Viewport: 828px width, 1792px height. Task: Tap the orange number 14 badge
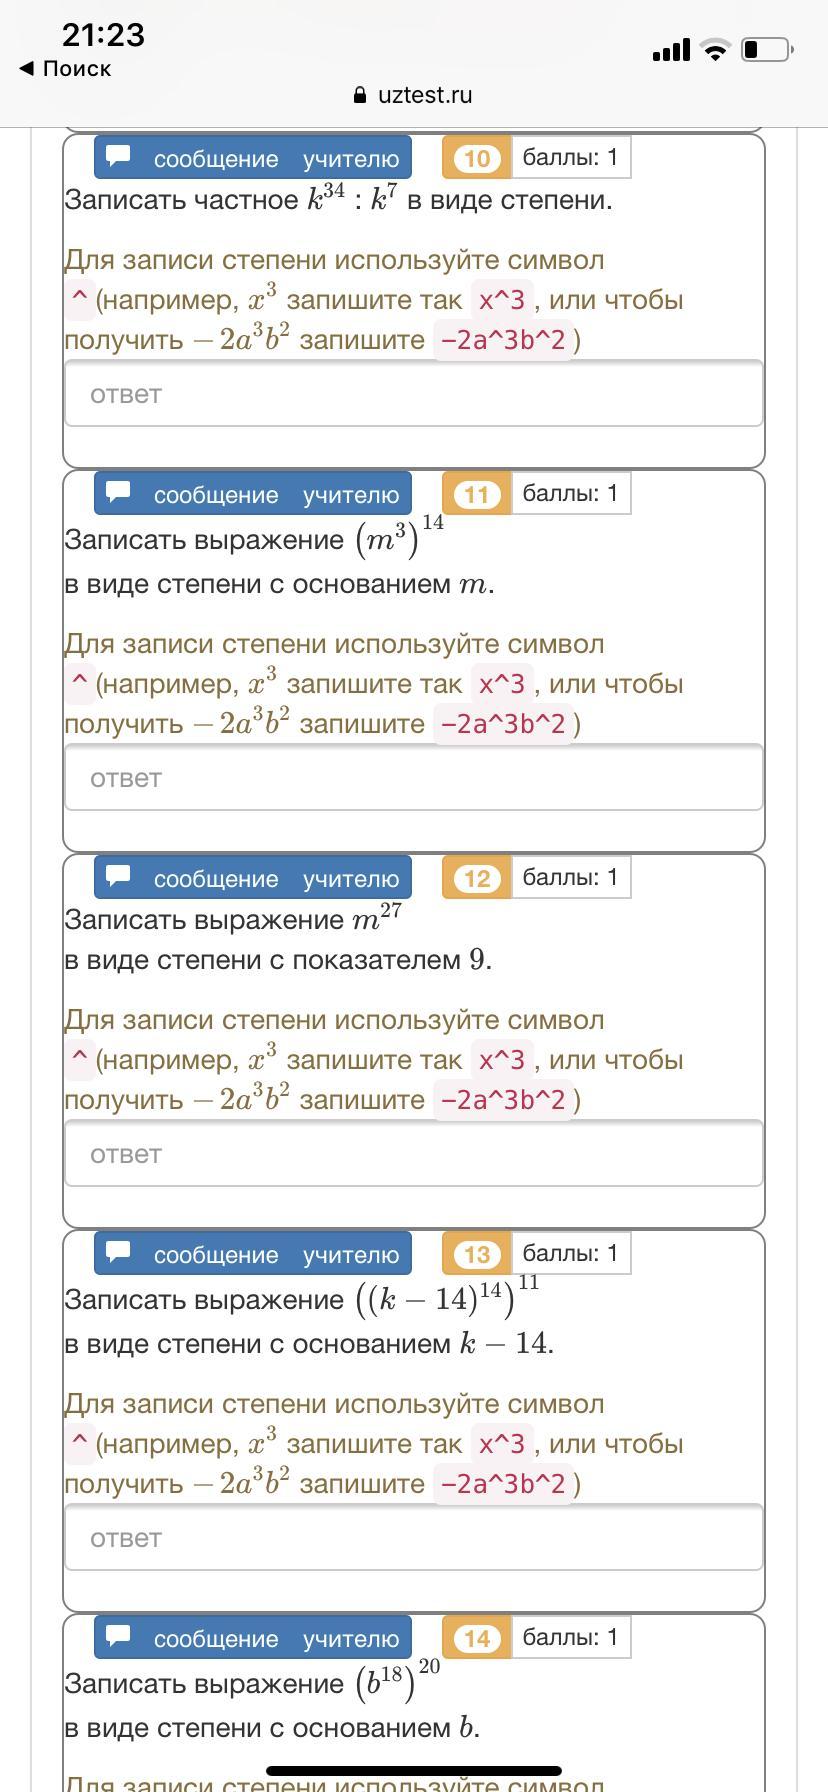tap(477, 1638)
